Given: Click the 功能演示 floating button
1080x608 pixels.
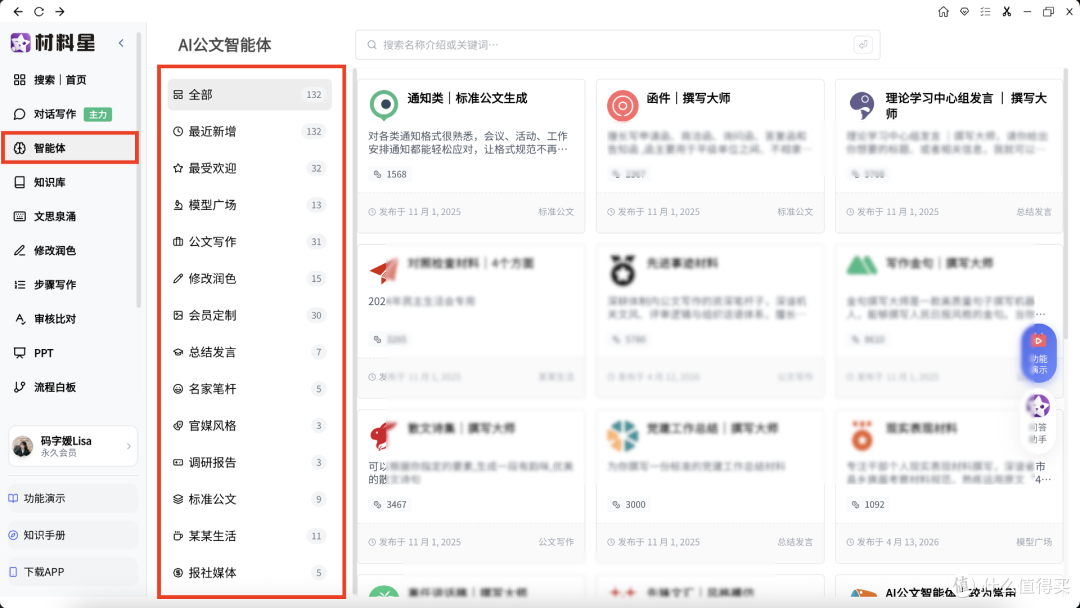Looking at the screenshot, I should 1038,353.
